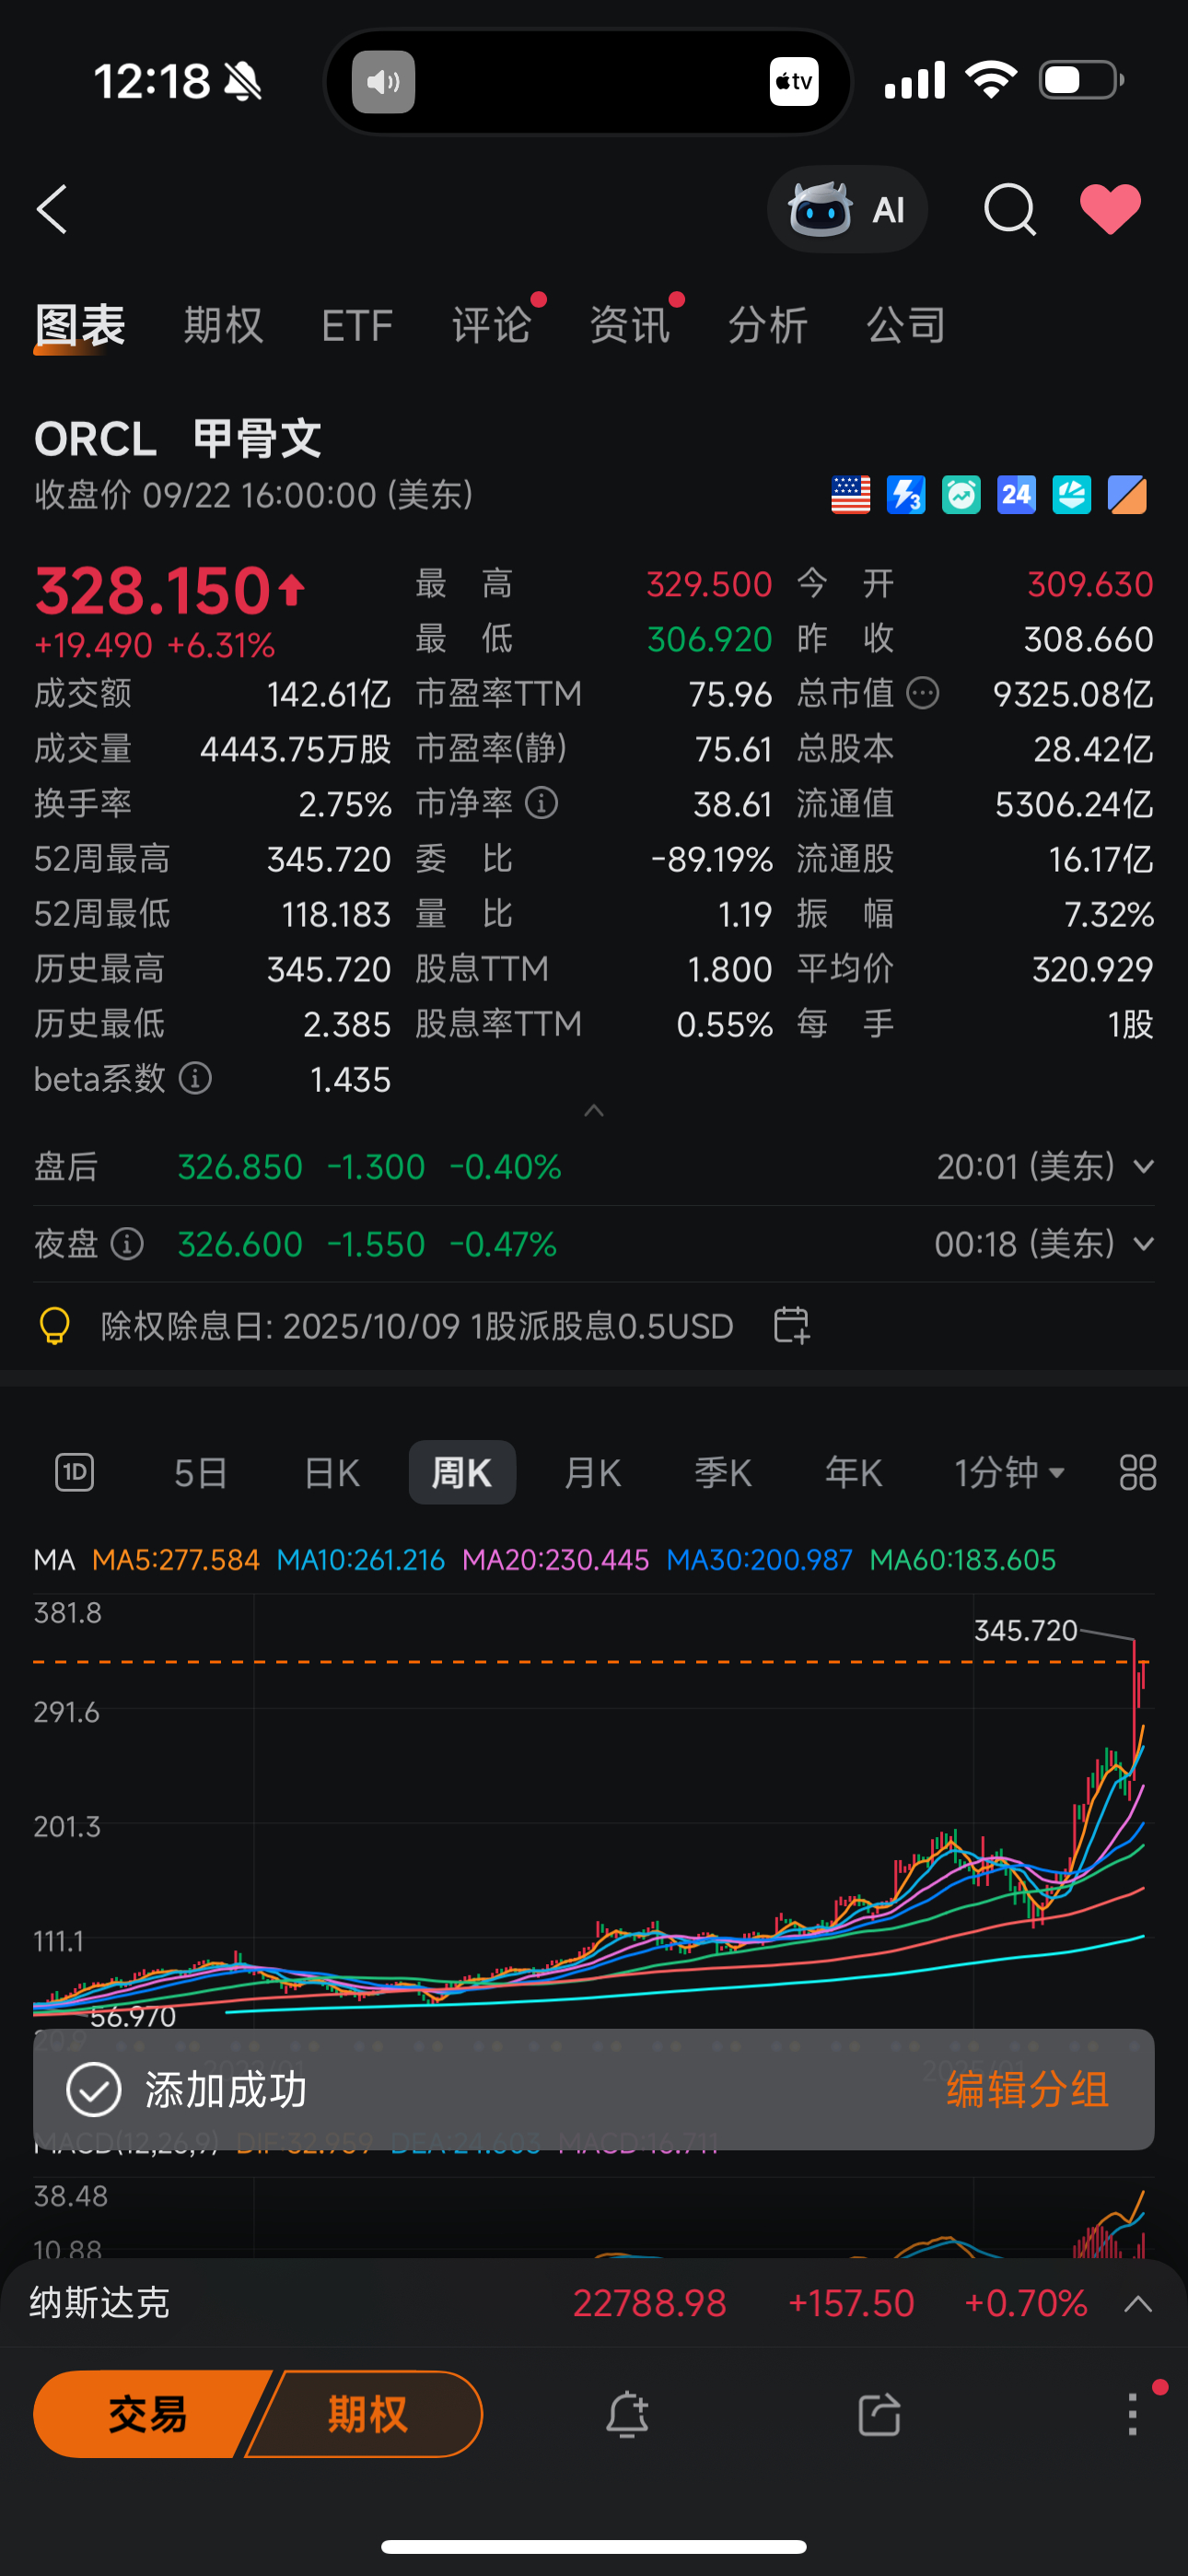Tap the Apple TV icon in Dynamic Island

(x=794, y=82)
